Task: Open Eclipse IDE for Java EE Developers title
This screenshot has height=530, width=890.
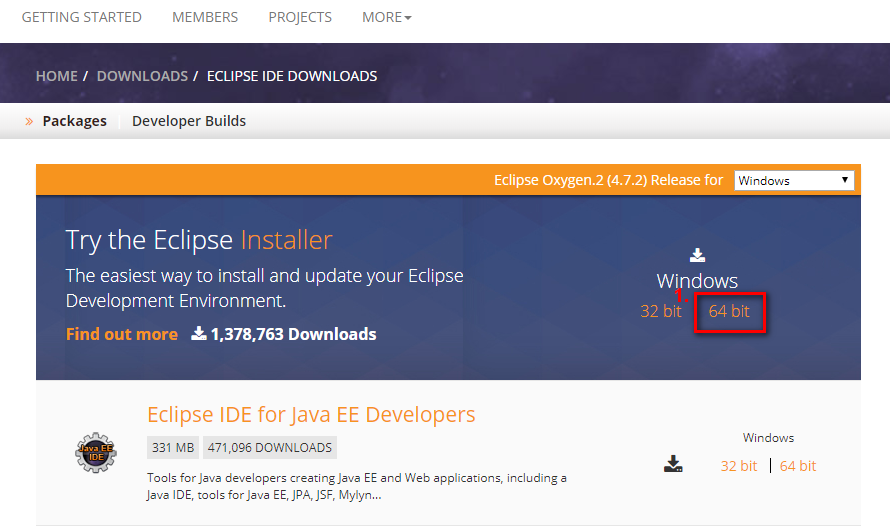Action: tap(311, 415)
